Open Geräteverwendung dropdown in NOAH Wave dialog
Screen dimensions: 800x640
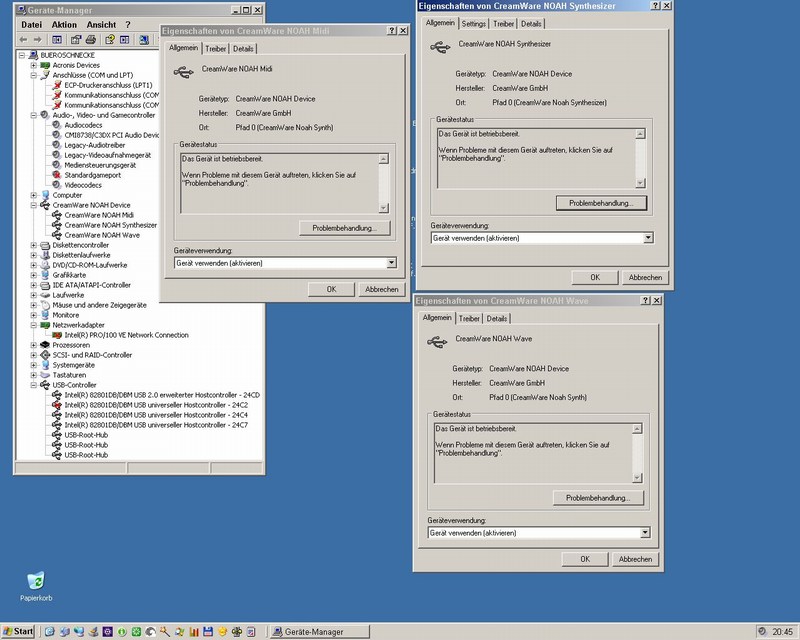[645, 533]
